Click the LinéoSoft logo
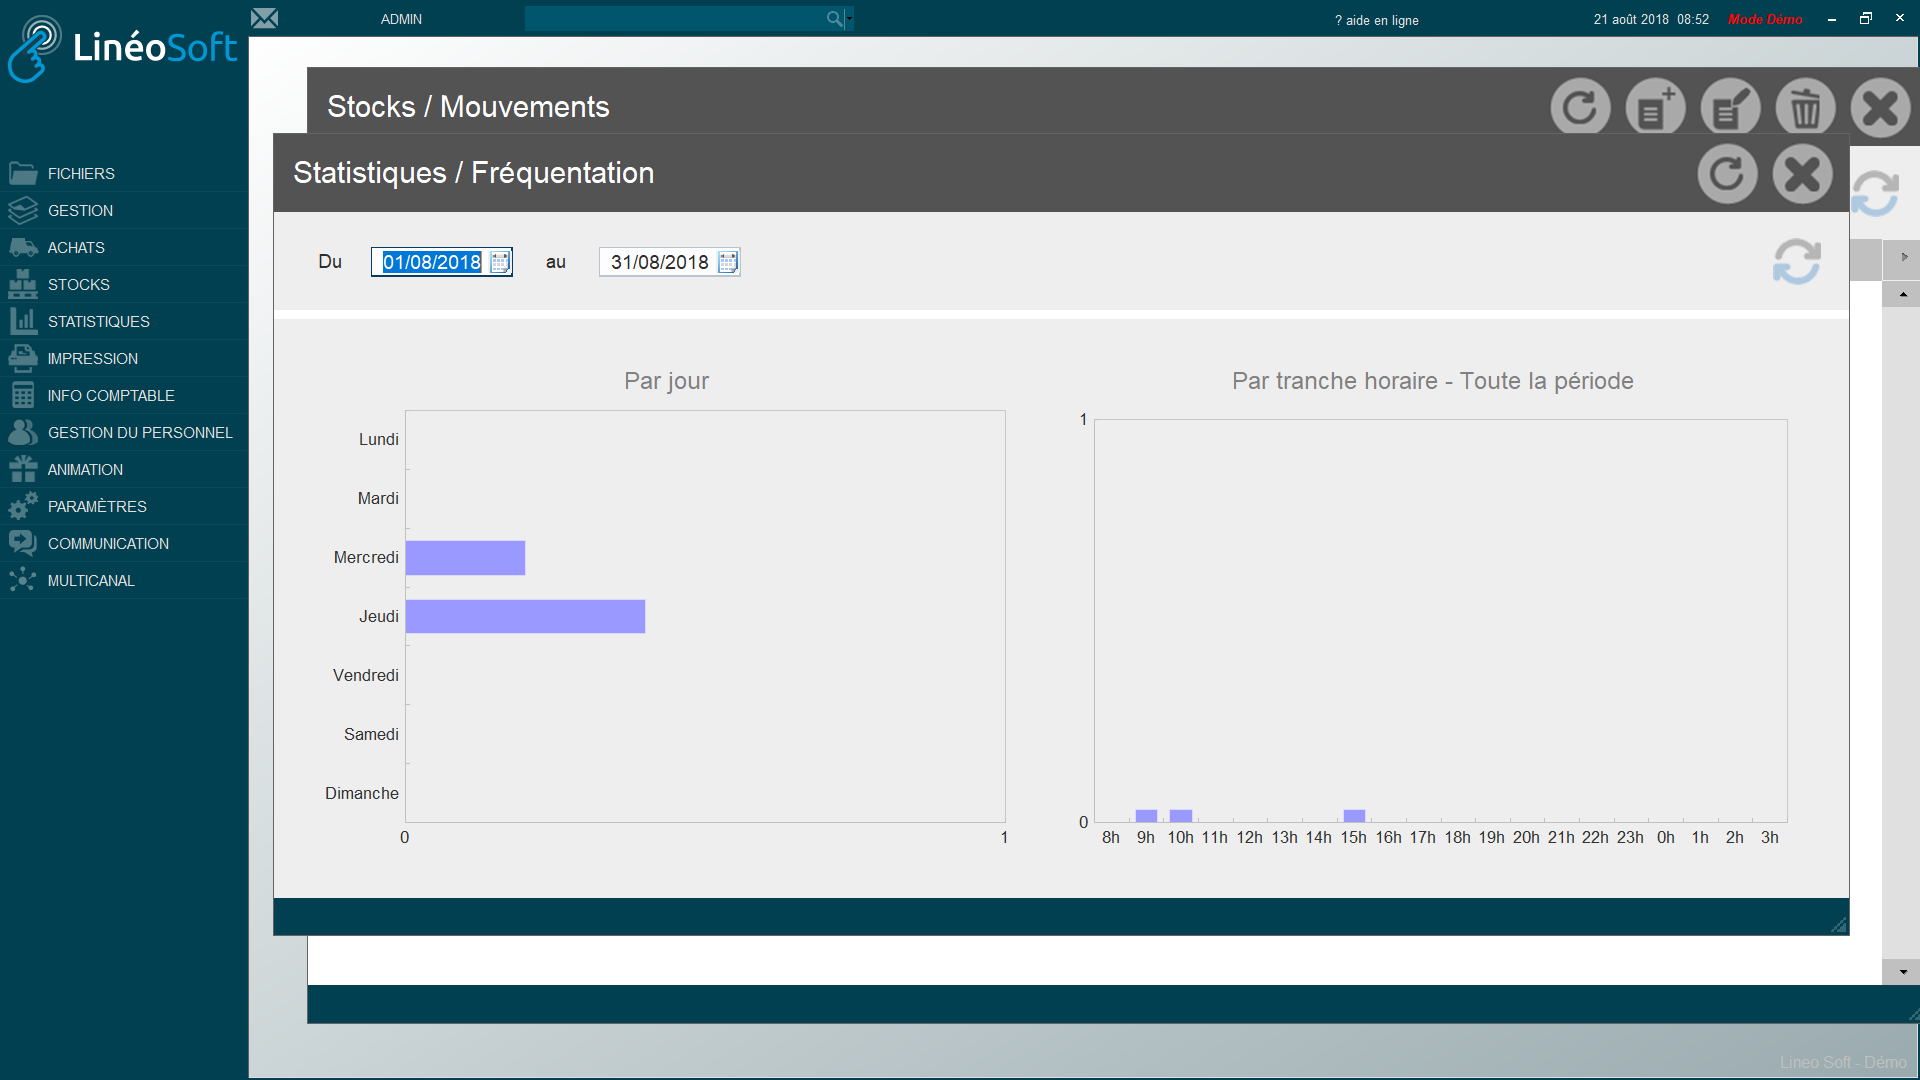The width and height of the screenshot is (1920, 1080). pyautogui.click(x=122, y=48)
